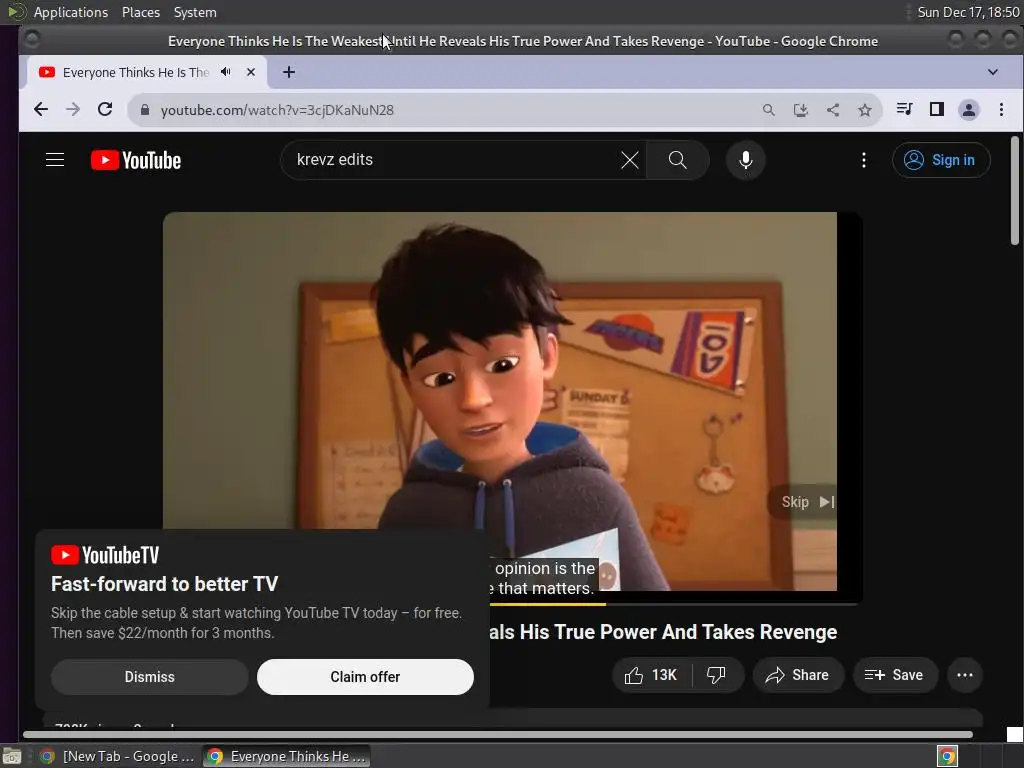
Task: Go back using Chrome's back arrow
Action: coord(40,110)
